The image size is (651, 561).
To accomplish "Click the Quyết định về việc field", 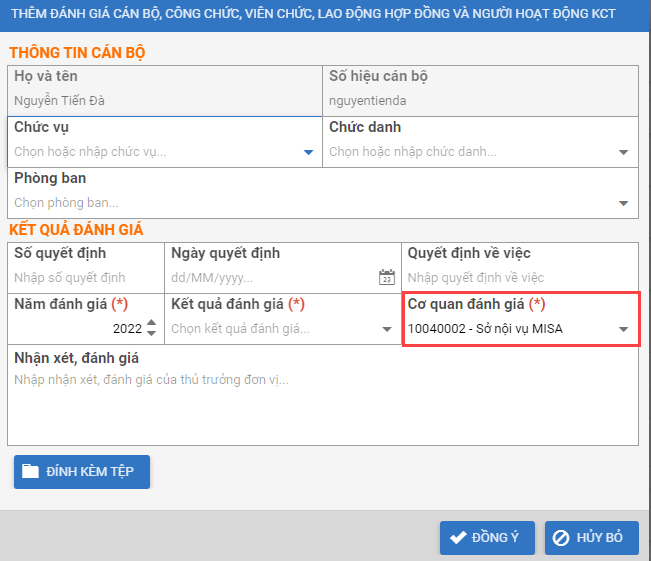I will pyautogui.click(x=518, y=278).
